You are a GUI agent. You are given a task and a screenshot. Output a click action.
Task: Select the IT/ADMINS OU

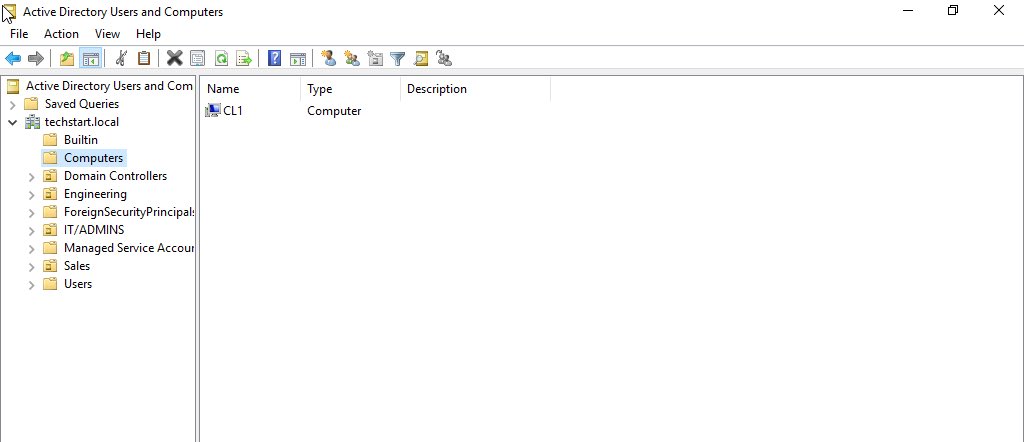pyautogui.click(x=94, y=230)
